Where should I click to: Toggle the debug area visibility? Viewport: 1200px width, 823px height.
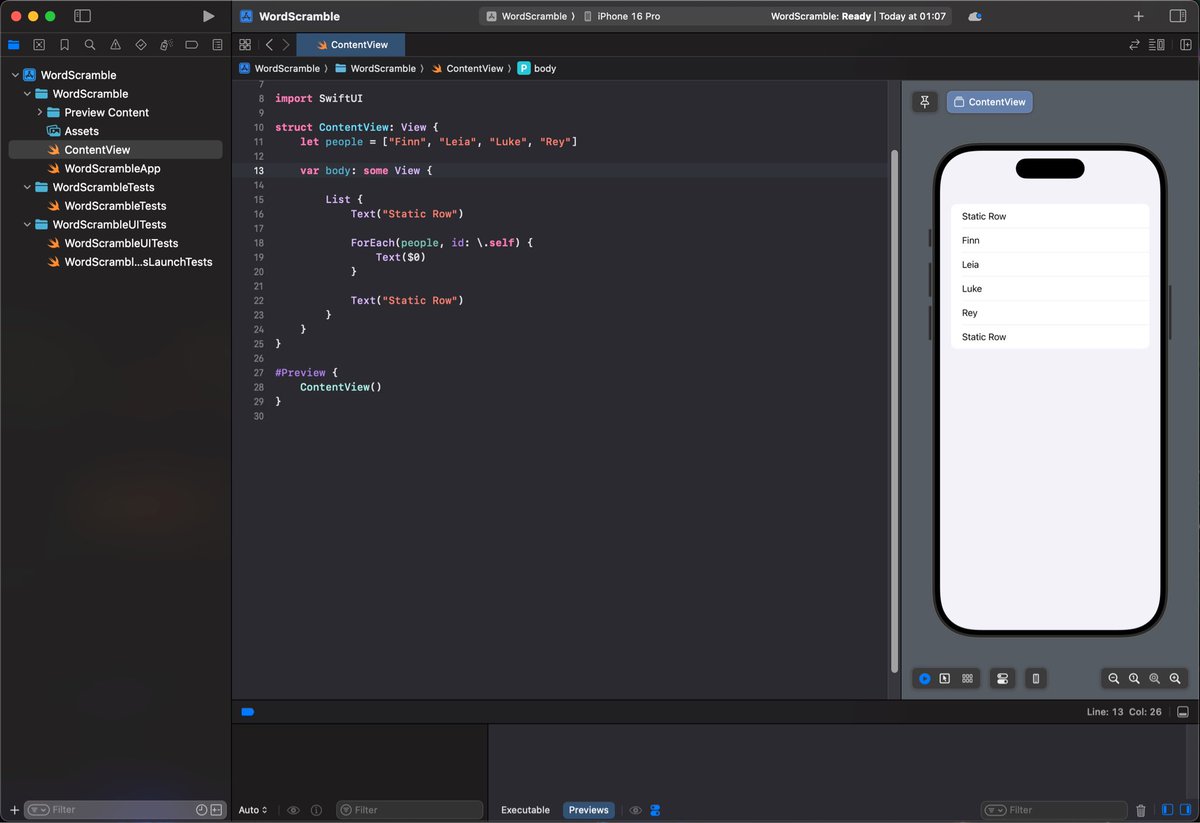tap(1183, 712)
